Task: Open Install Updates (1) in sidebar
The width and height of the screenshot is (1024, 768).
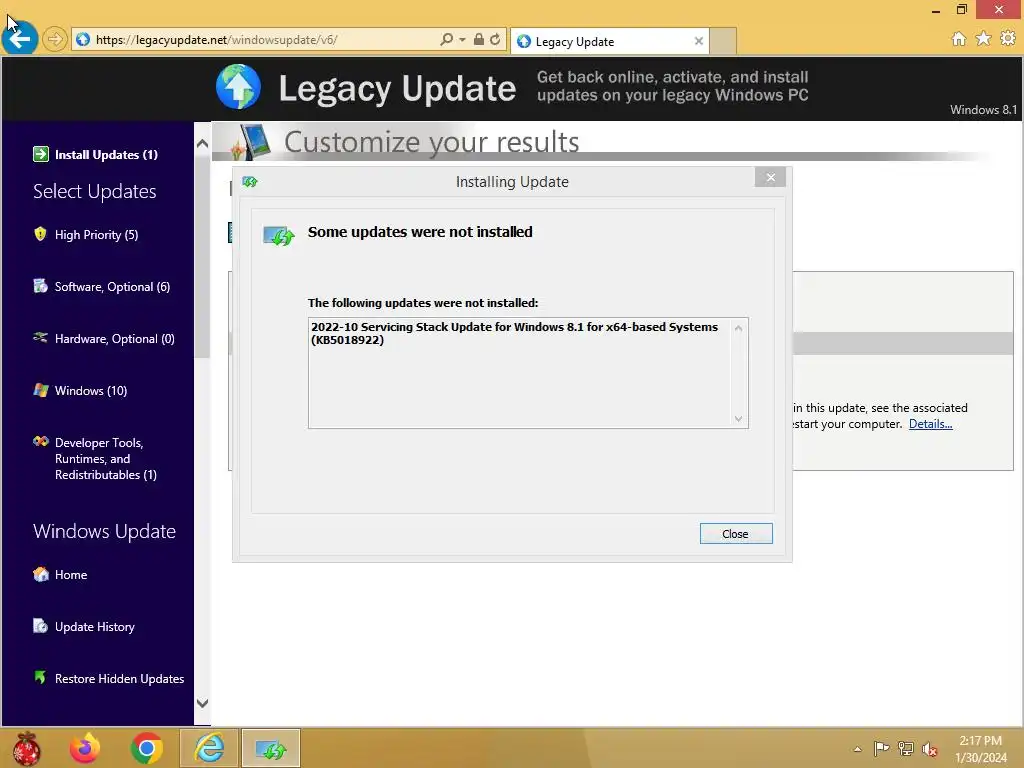Action: click(106, 155)
